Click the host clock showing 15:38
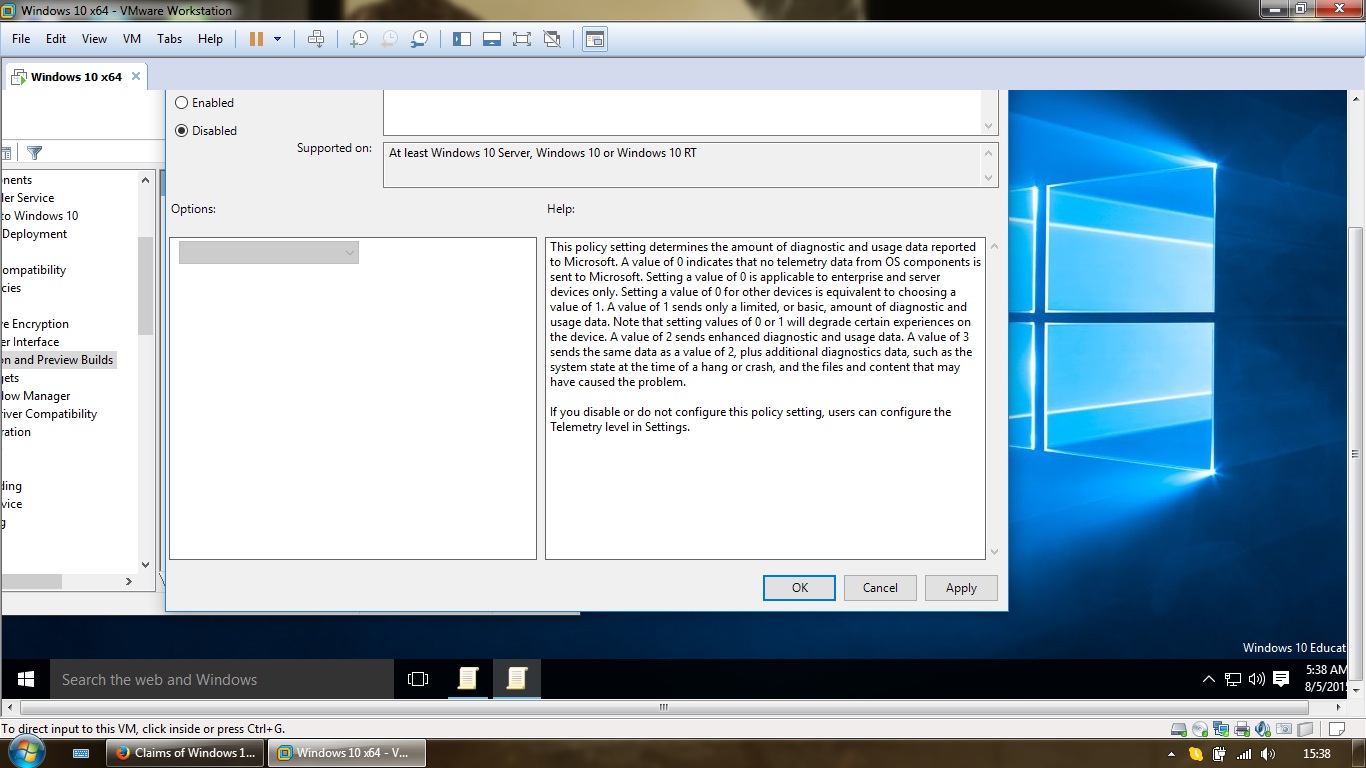This screenshot has width=1366, height=768. pos(1317,754)
